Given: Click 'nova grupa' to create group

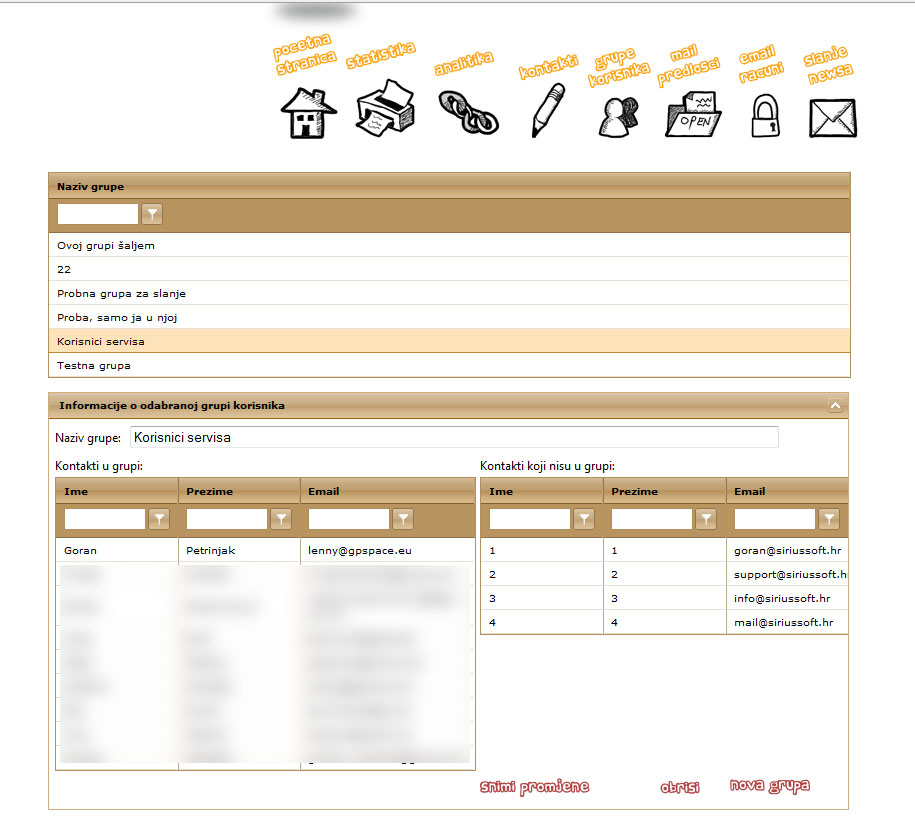Looking at the screenshot, I should point(770,786).
